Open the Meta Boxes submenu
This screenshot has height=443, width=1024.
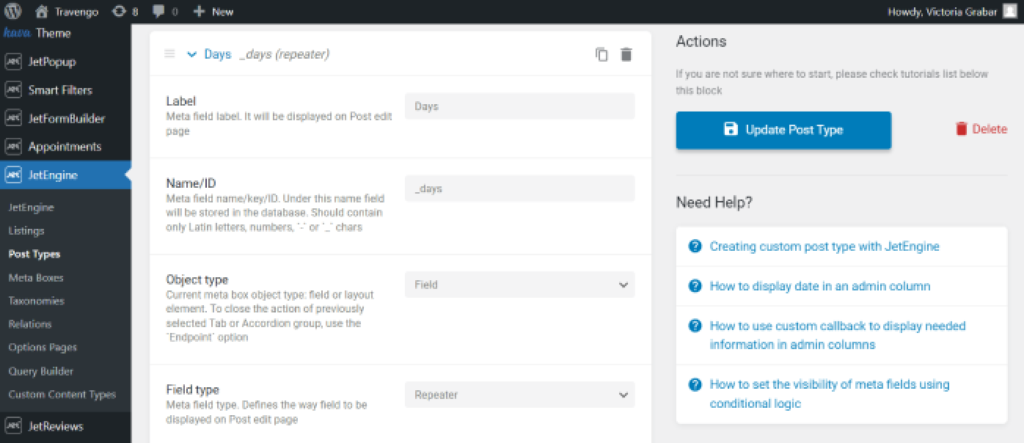point(36,278)
